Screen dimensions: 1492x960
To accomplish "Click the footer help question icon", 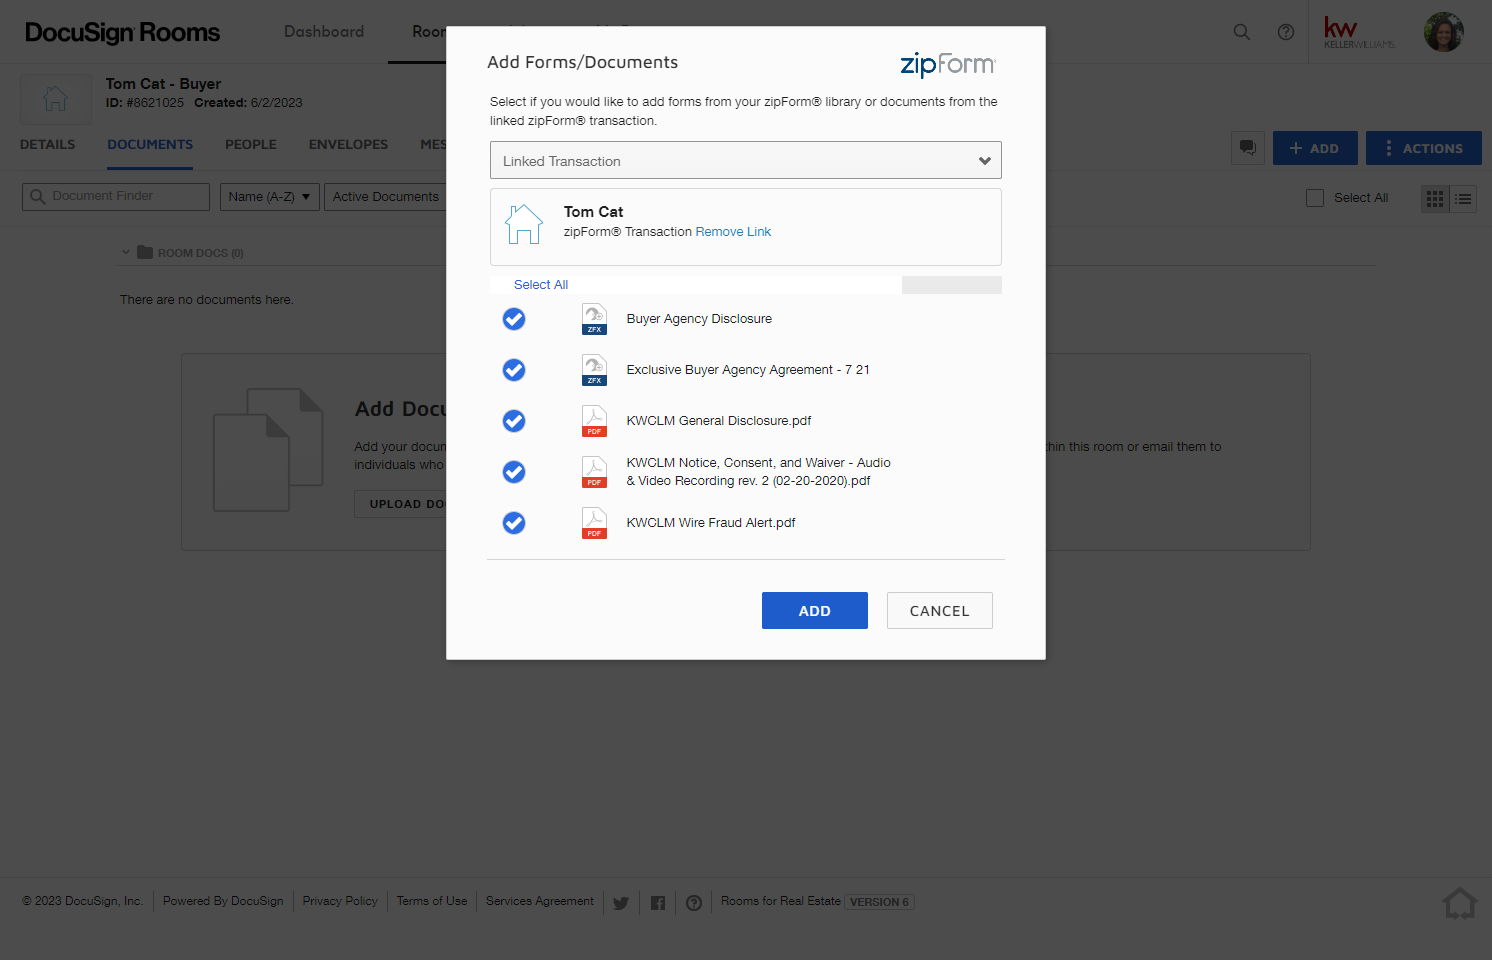I will coord(694,903).
